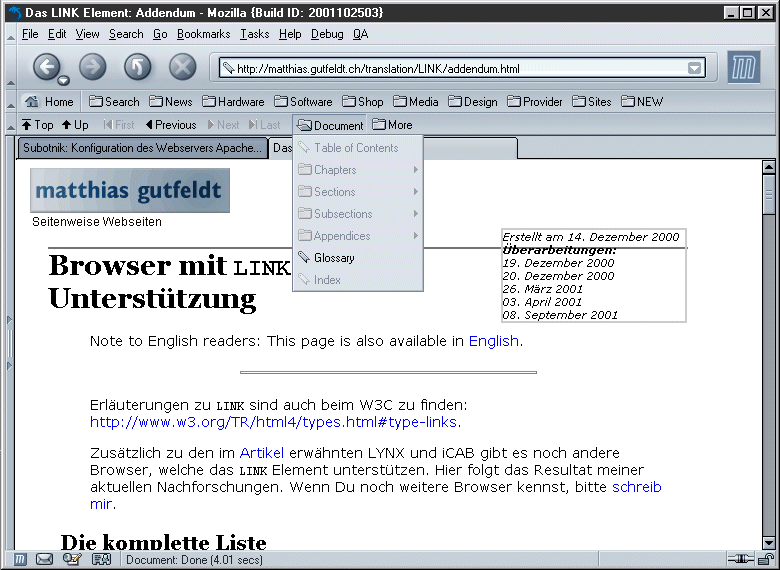Go to Top via link toolbar
This screenshot has width=780, height=570.
37,125
